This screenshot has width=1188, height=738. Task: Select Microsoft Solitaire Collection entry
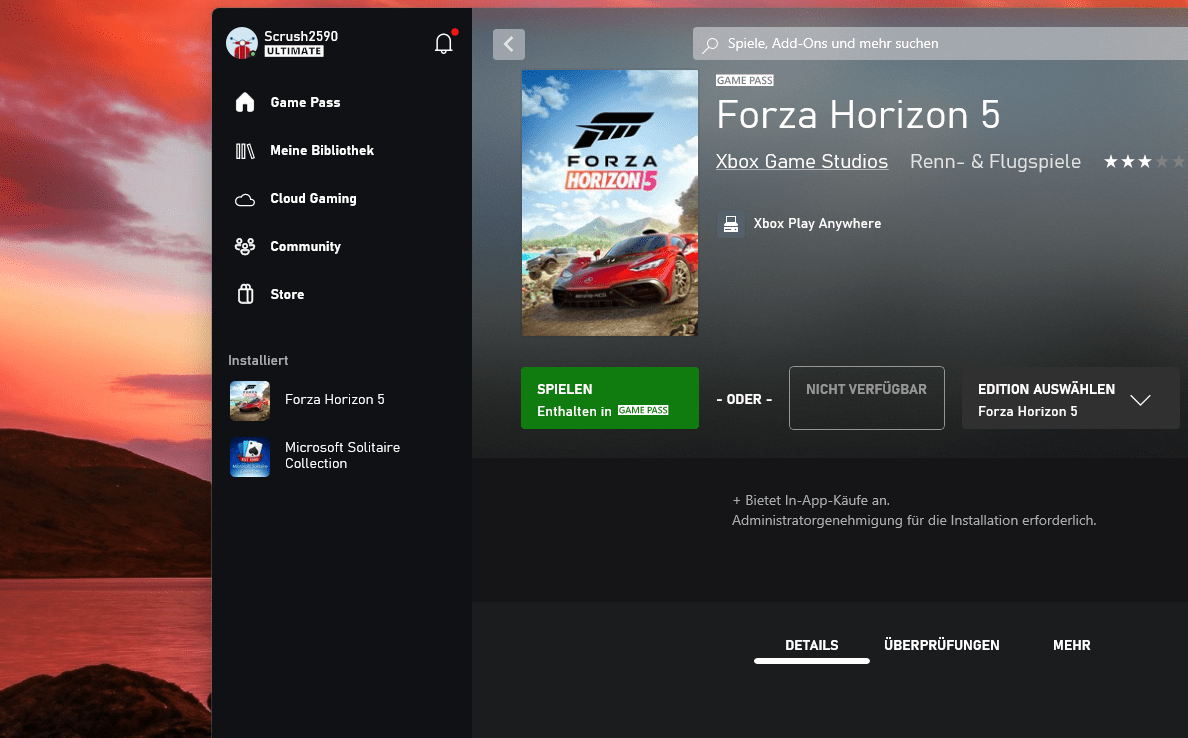pos(342,457)
